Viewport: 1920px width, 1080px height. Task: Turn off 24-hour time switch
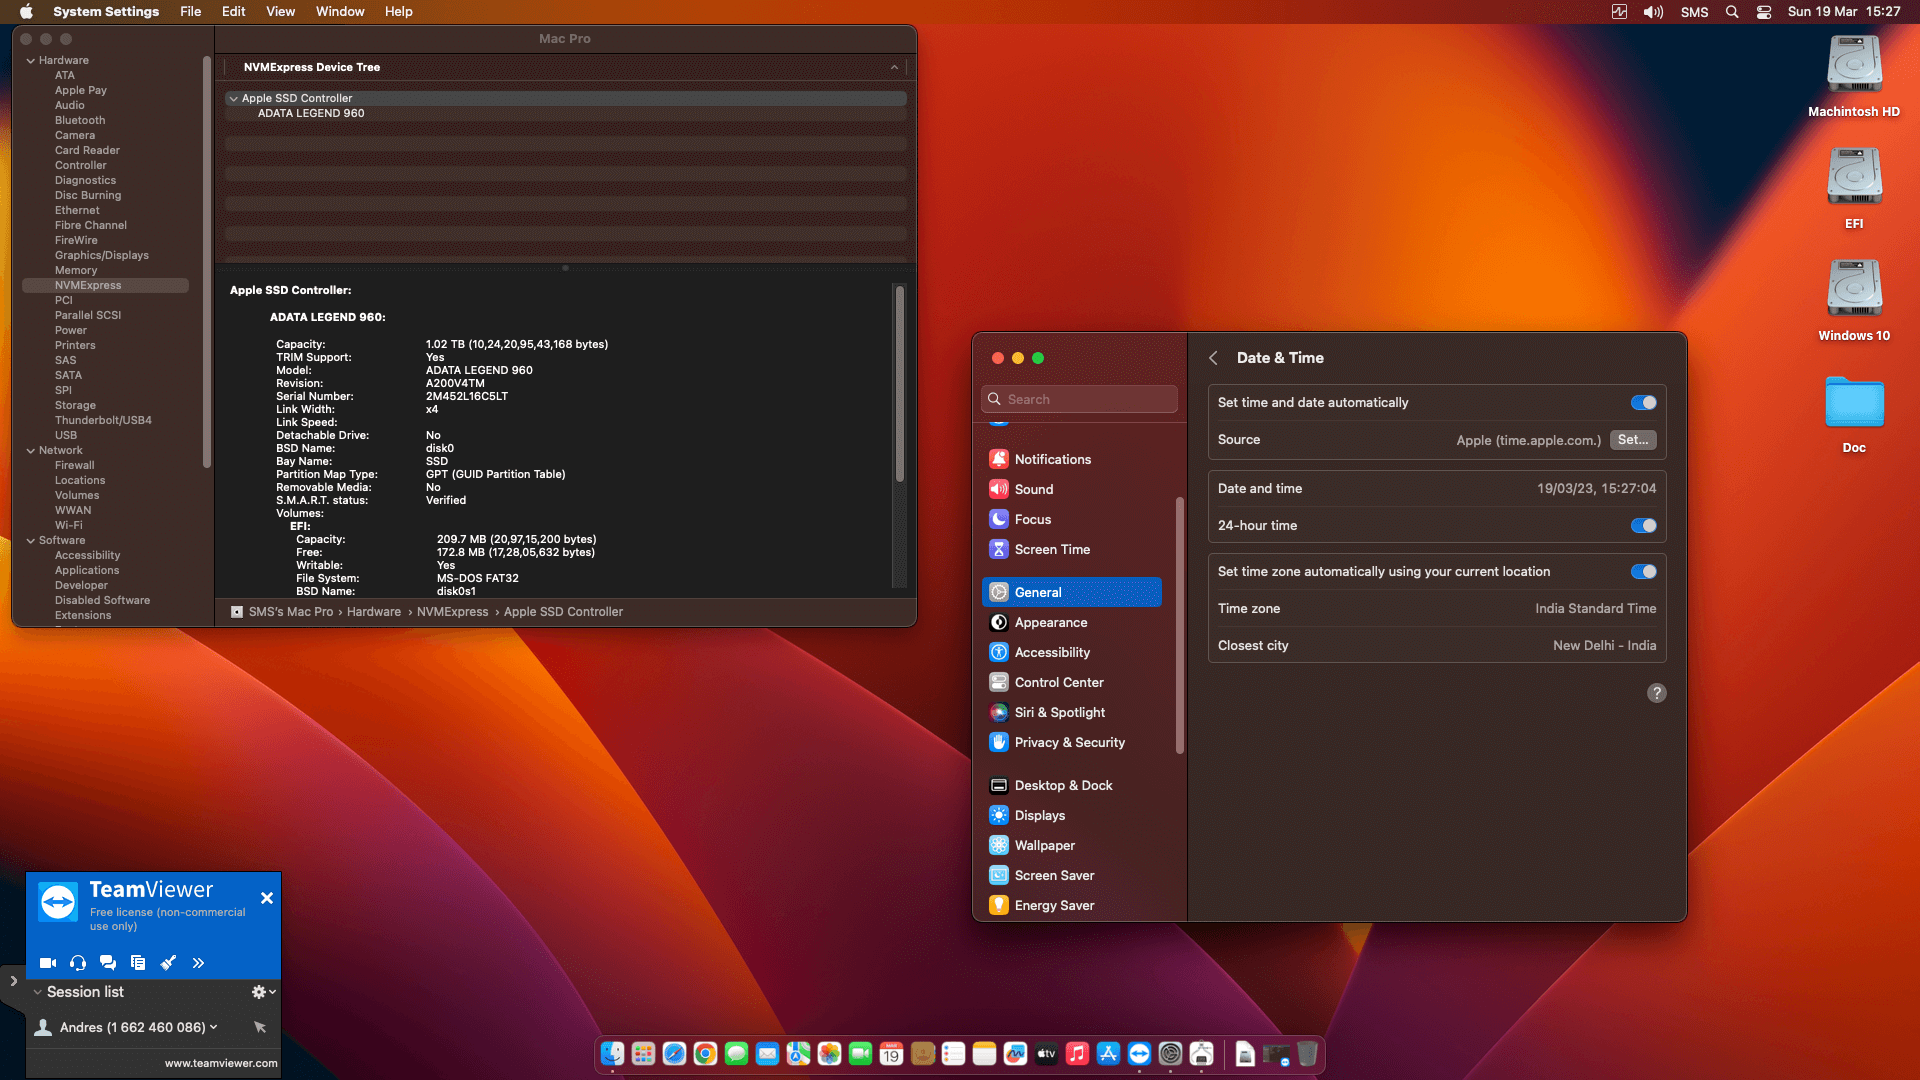pyautogui.click(x=1643, y=526)
